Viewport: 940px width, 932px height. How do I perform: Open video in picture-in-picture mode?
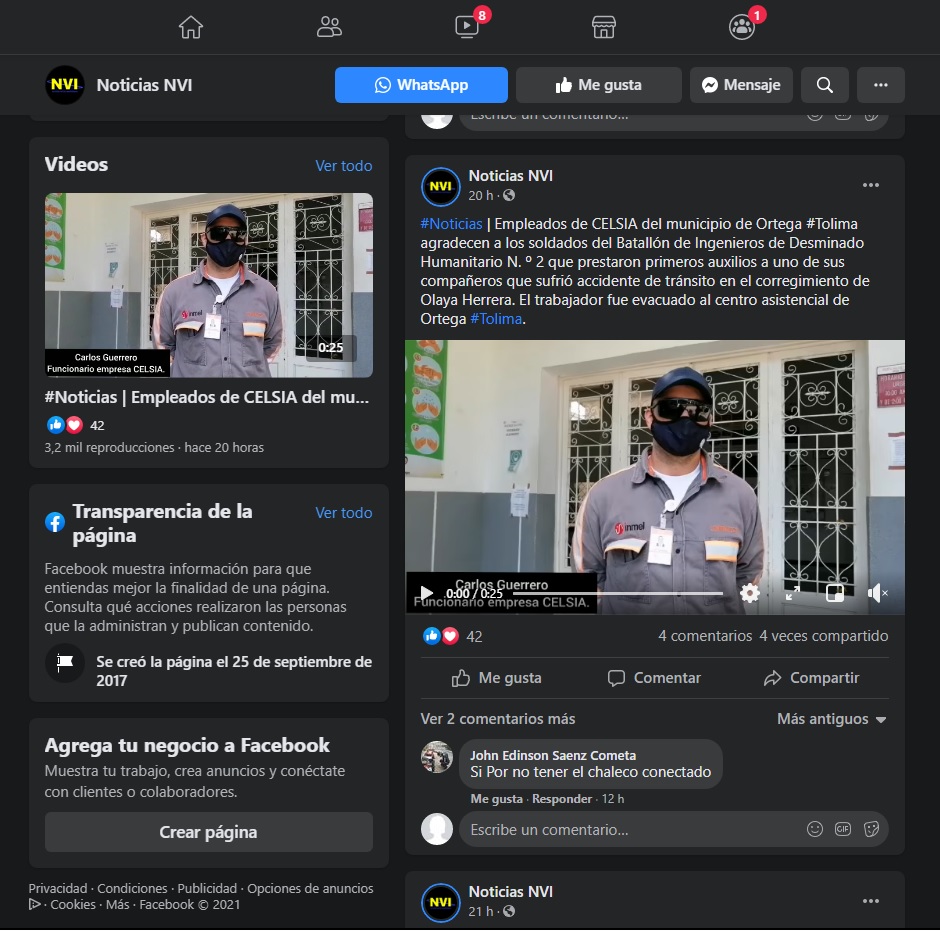click(x=835, y=593)
